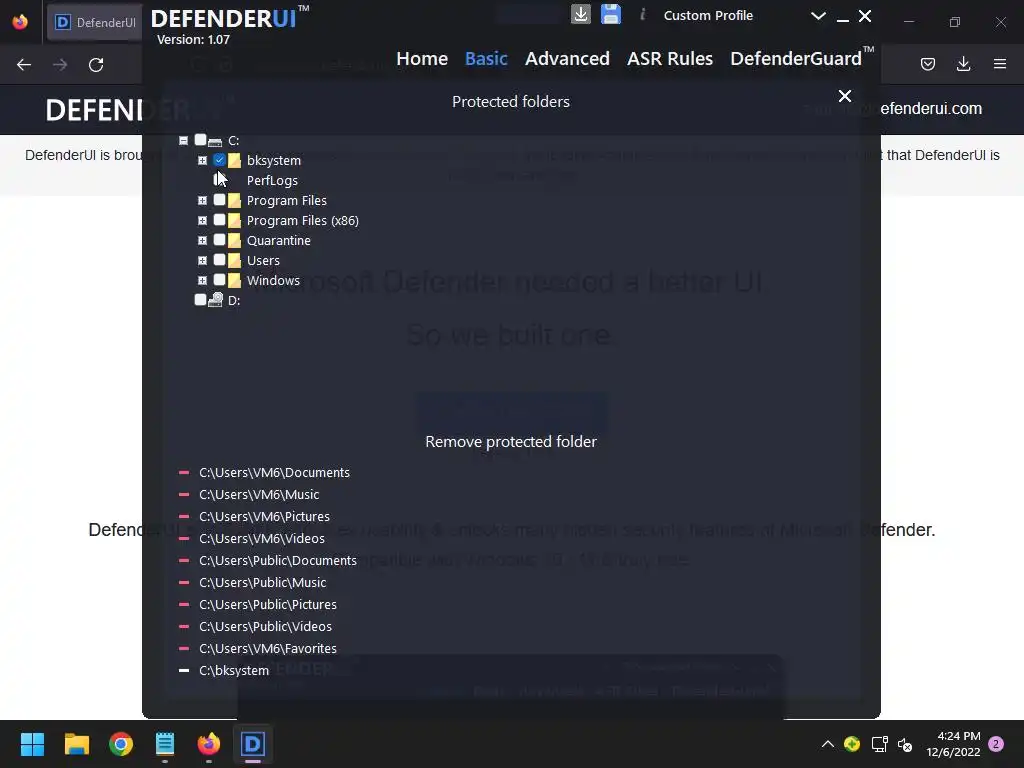Check the Quarantine folder checkbox
Image resolution: width=1024 pixels, height=768 pixels.
pyautogui.click(x=219, y=240)
